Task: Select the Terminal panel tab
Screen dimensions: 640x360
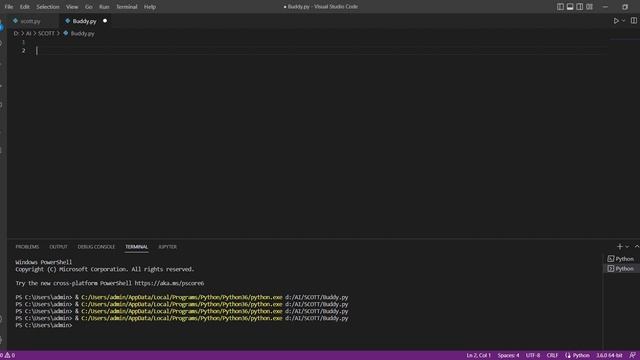Action: point(136,247)
